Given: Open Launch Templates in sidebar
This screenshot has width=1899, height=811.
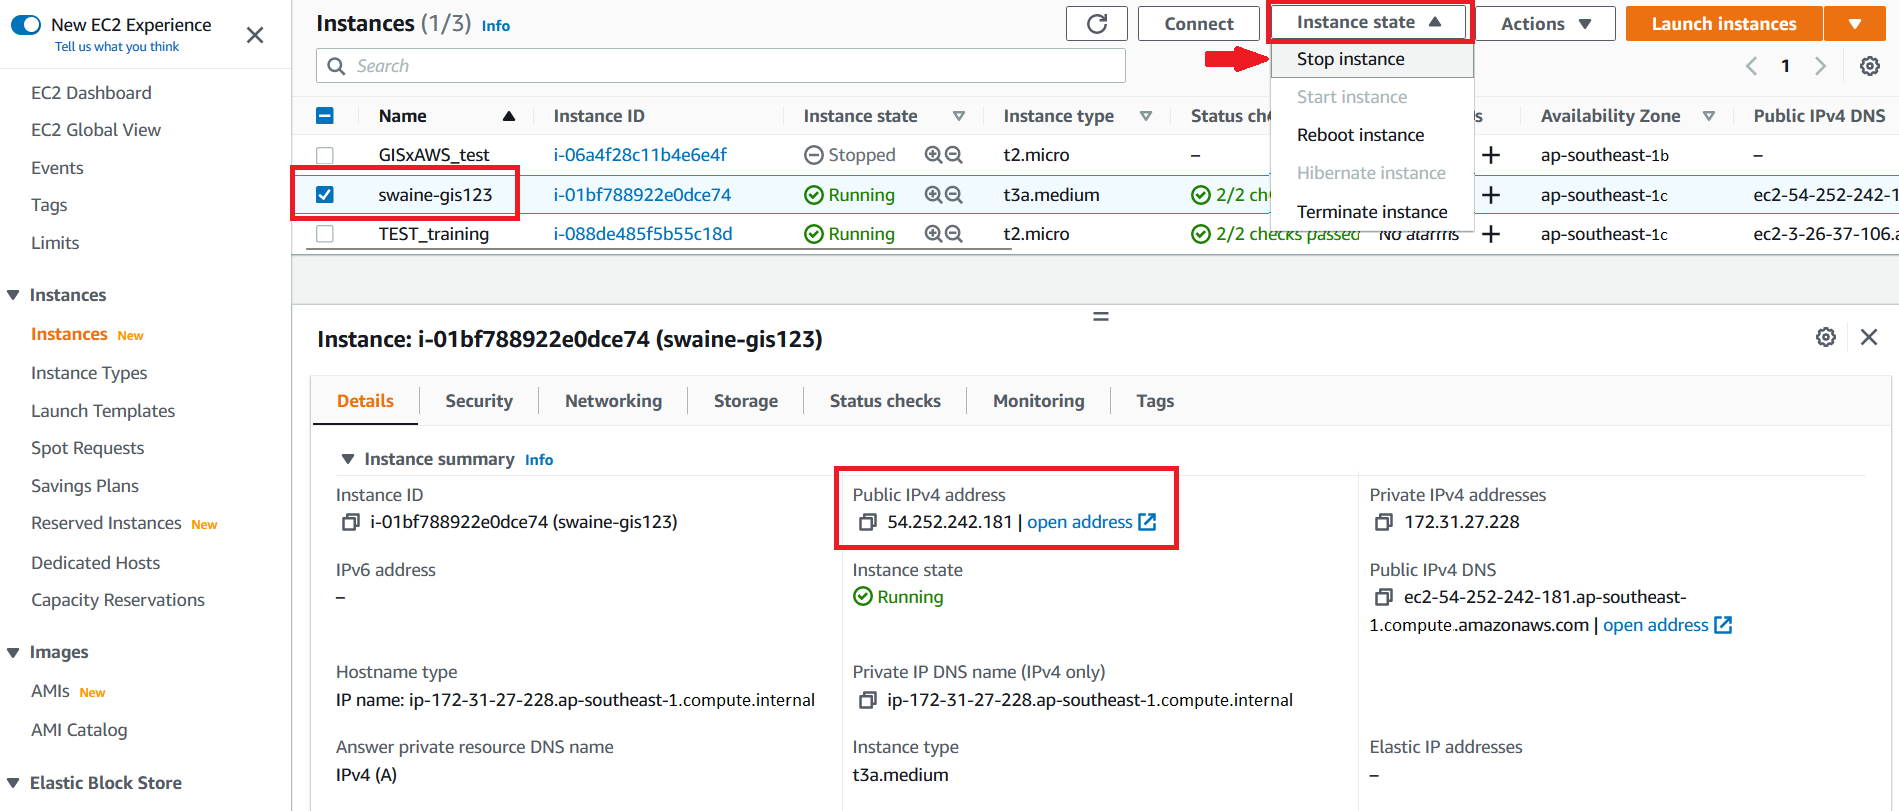Looking at the screenshot, I should pyautogui.click(x=103, y=411).
